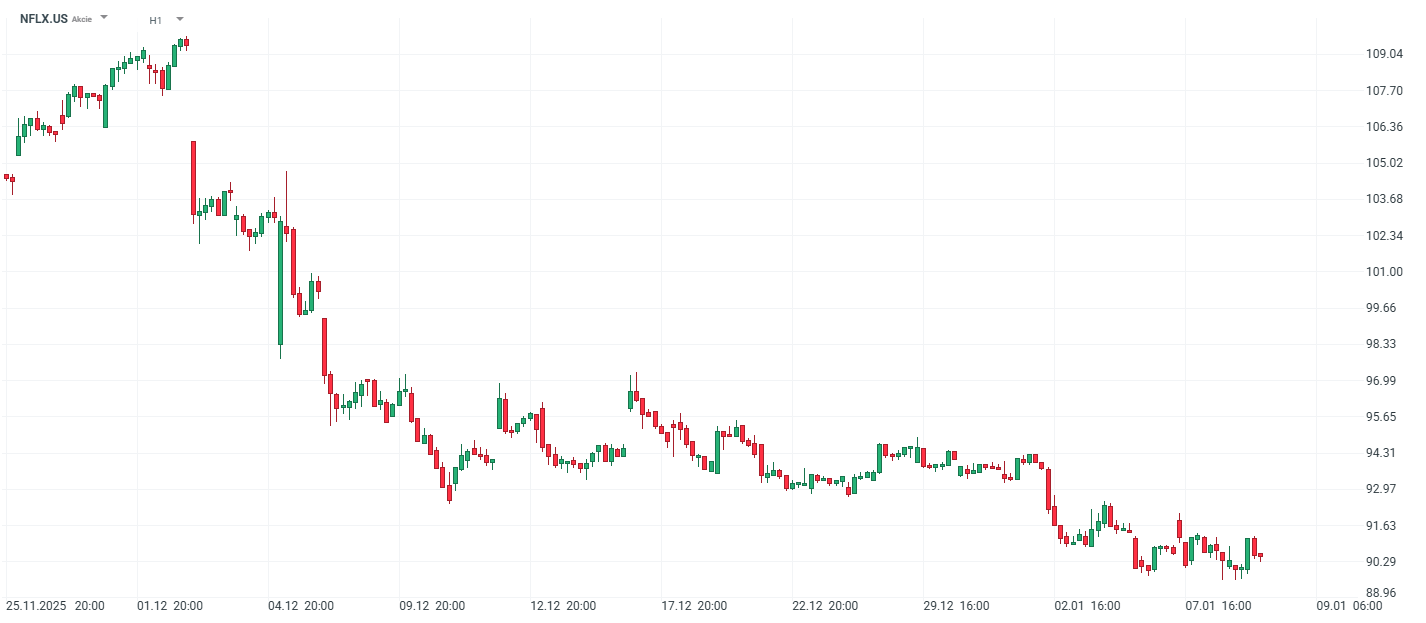Click the 22.12 20:00 time marker
1426x623 pixels.
tap(825, 606)
